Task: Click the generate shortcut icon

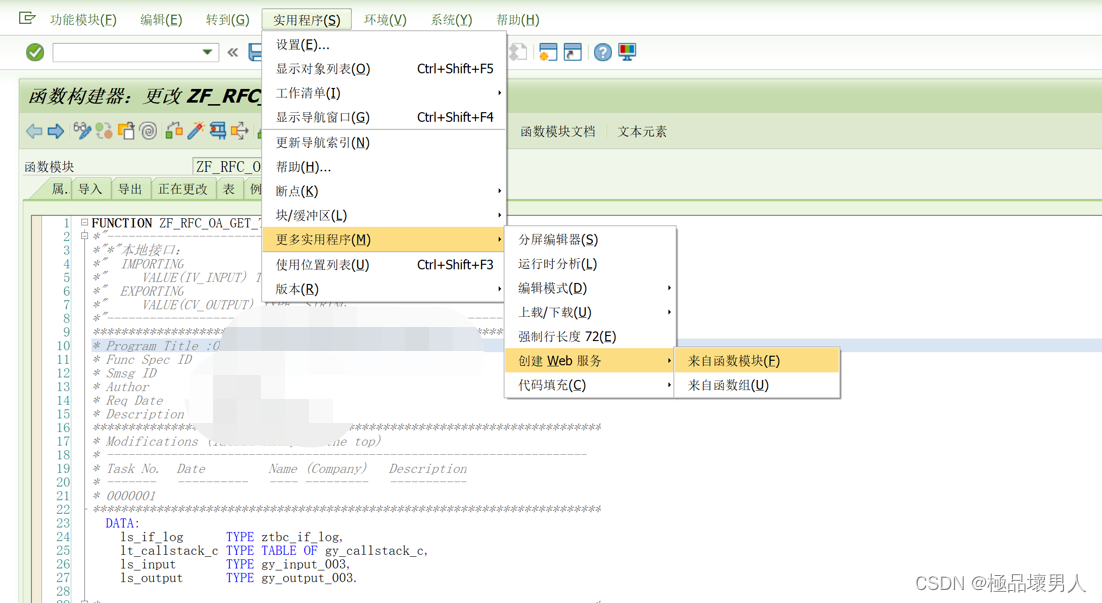Action: pyautogui.click(x=572, y=53)
